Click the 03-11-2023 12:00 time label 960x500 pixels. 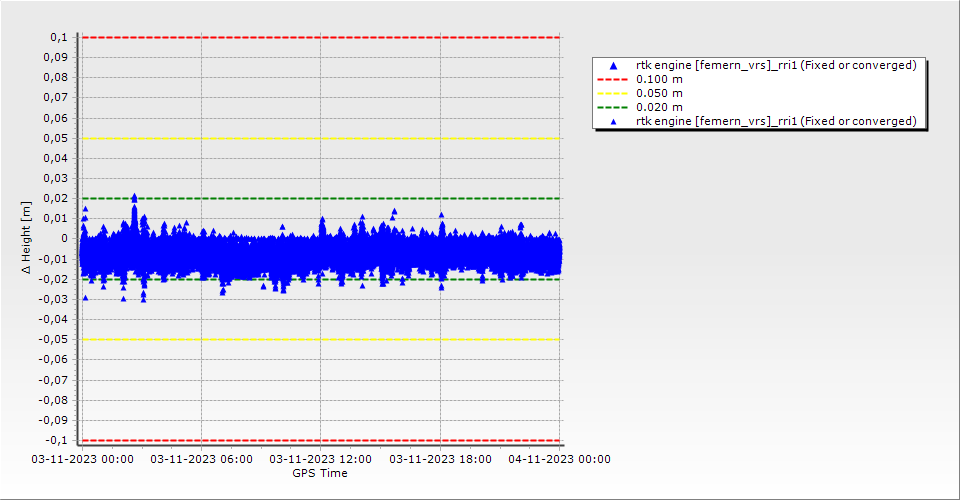pos(320,459)
